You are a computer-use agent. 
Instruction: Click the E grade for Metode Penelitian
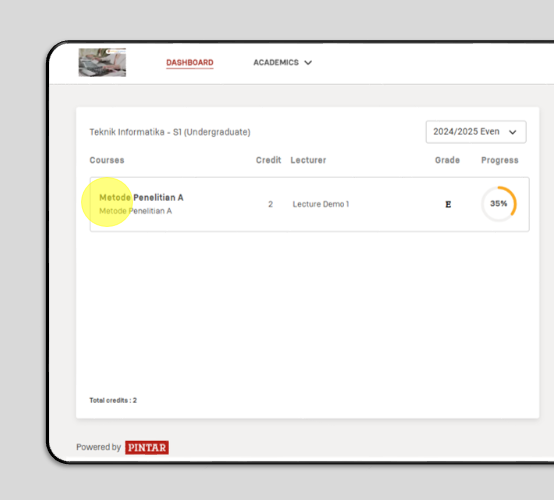coord(448,204)
